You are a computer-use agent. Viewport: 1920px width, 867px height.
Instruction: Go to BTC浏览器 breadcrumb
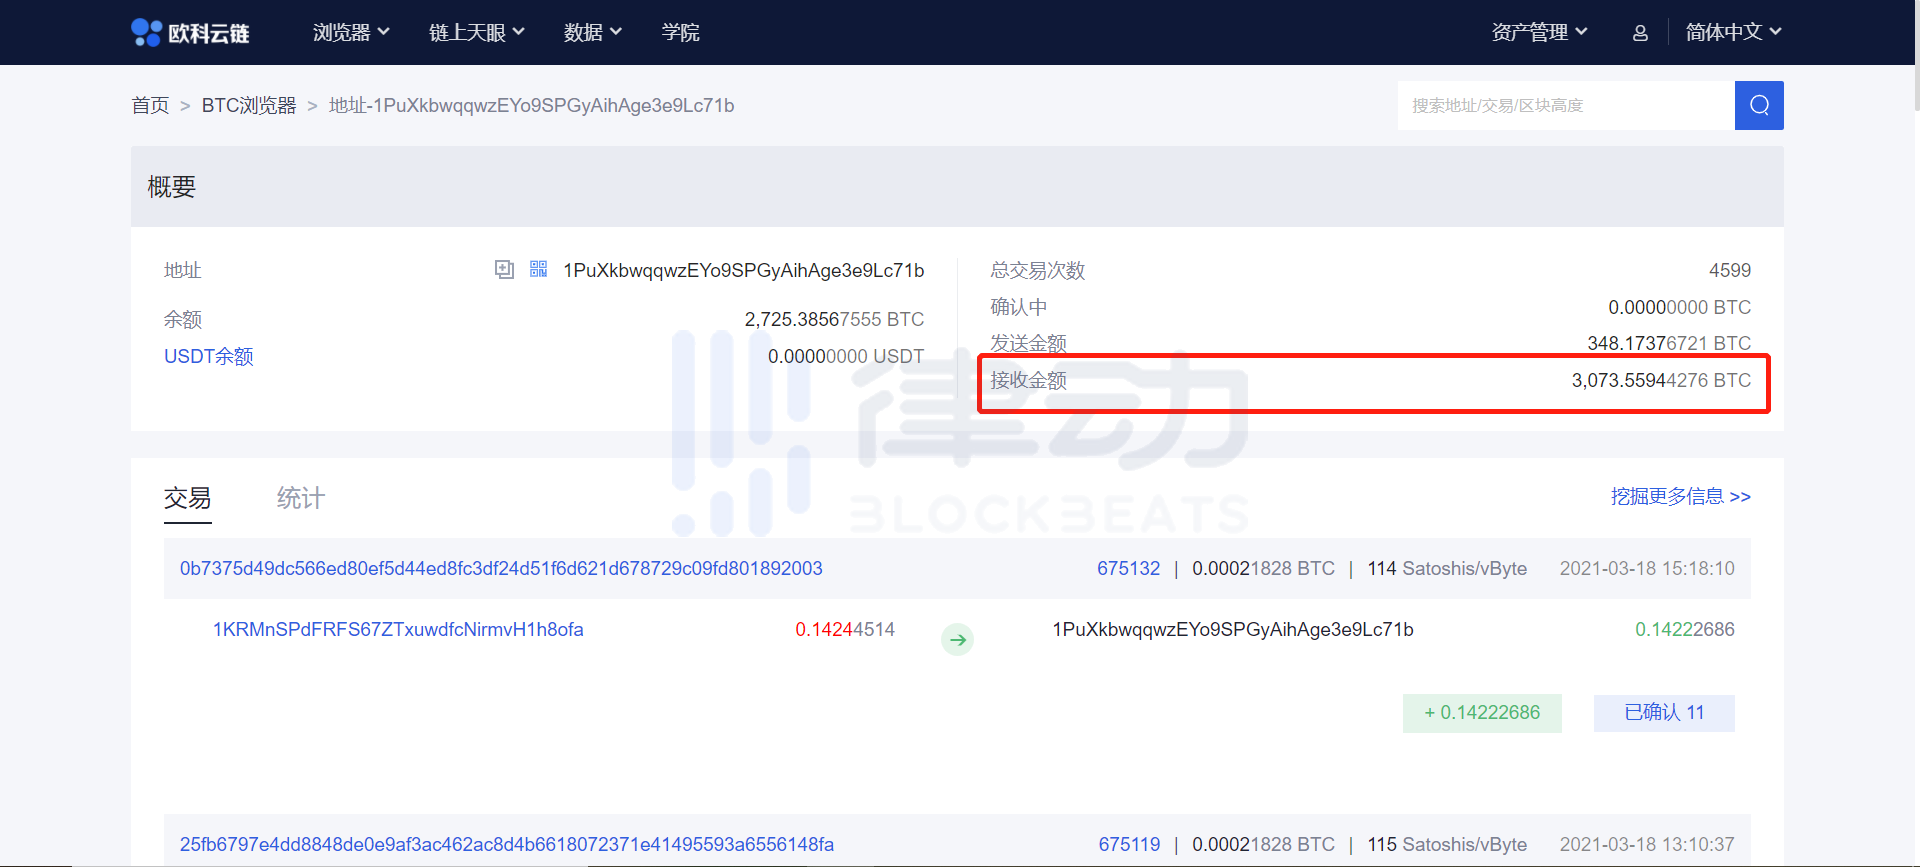249,106
